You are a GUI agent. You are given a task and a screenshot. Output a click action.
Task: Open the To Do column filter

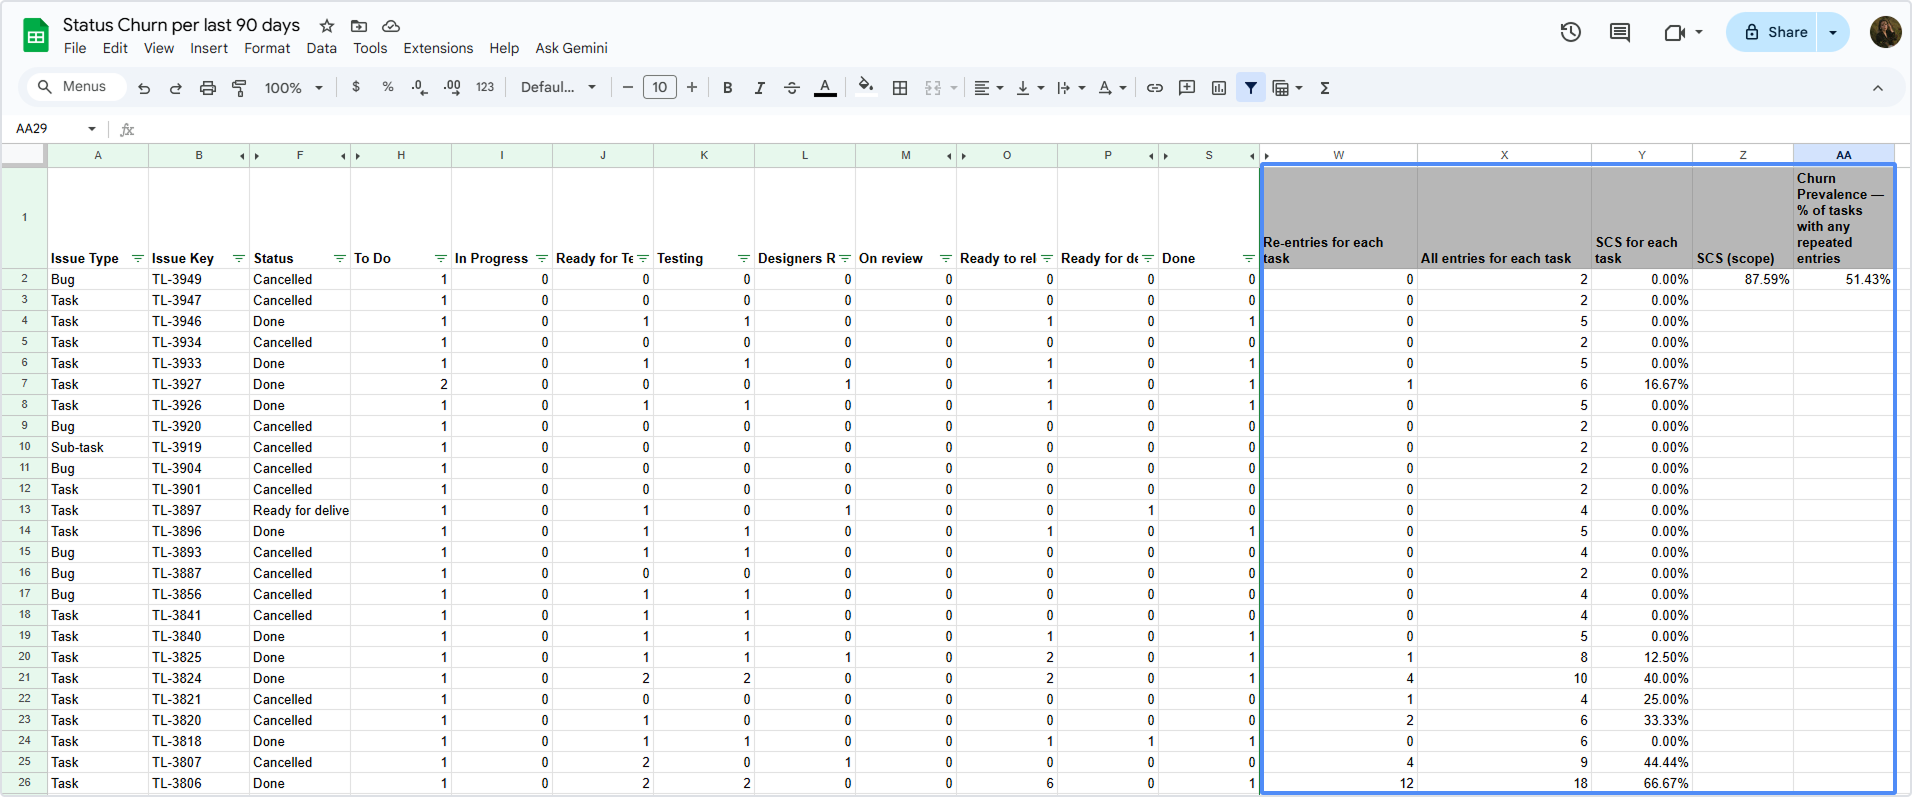(x=441, y=258)
